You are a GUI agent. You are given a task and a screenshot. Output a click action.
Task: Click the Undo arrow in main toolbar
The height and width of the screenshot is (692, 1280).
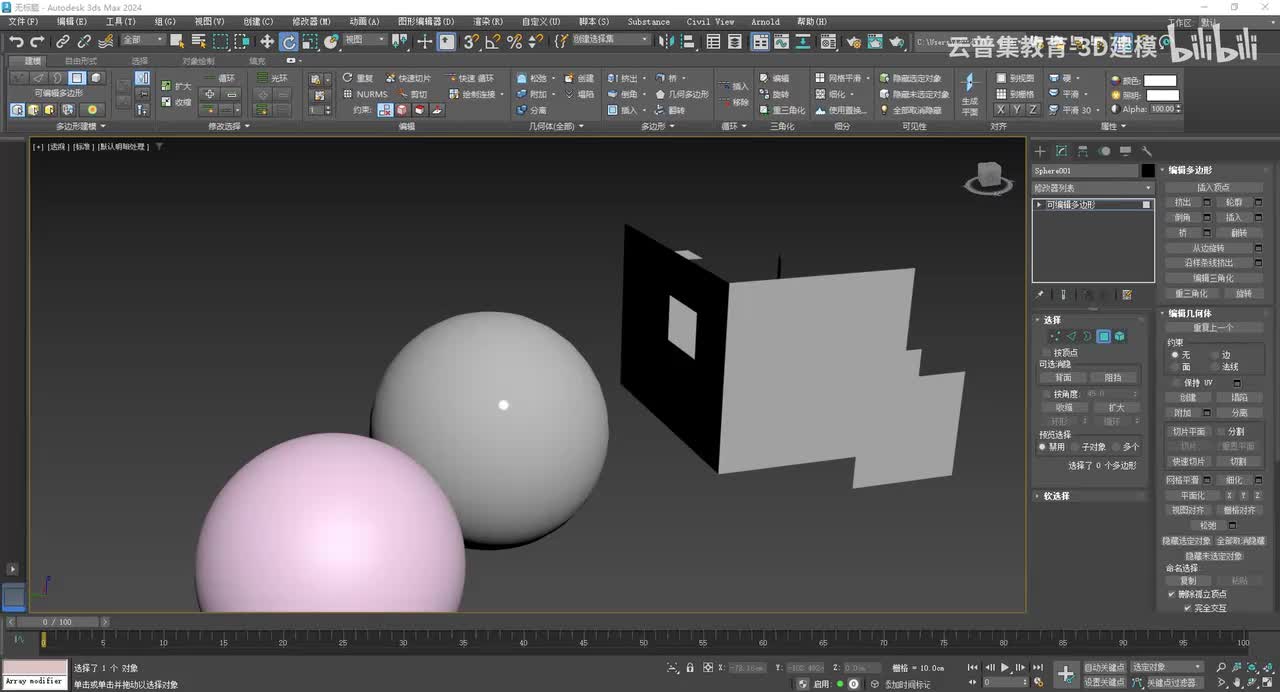tap(16, 41)
